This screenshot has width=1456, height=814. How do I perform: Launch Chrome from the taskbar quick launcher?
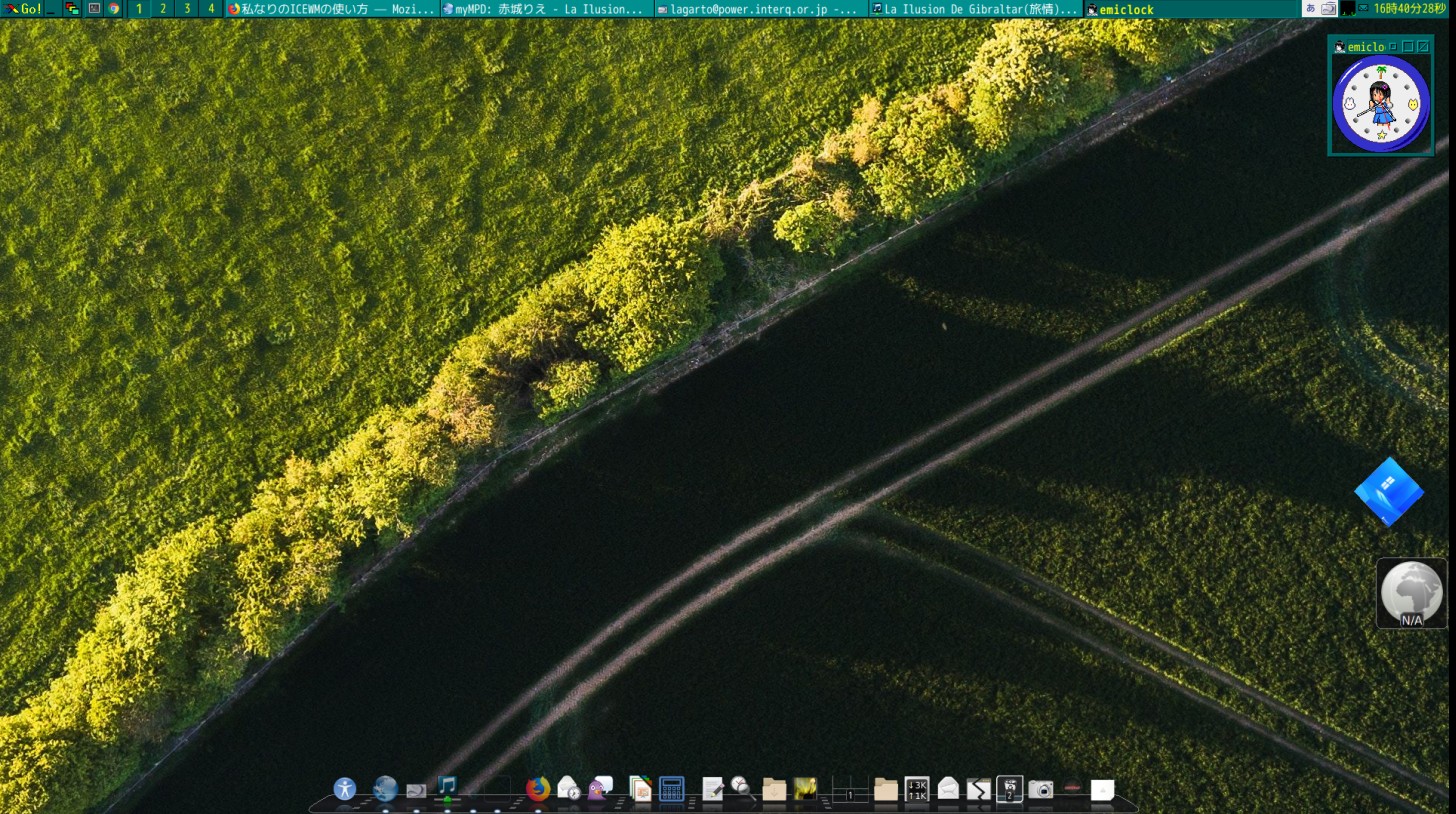click(x=114, y=9)
